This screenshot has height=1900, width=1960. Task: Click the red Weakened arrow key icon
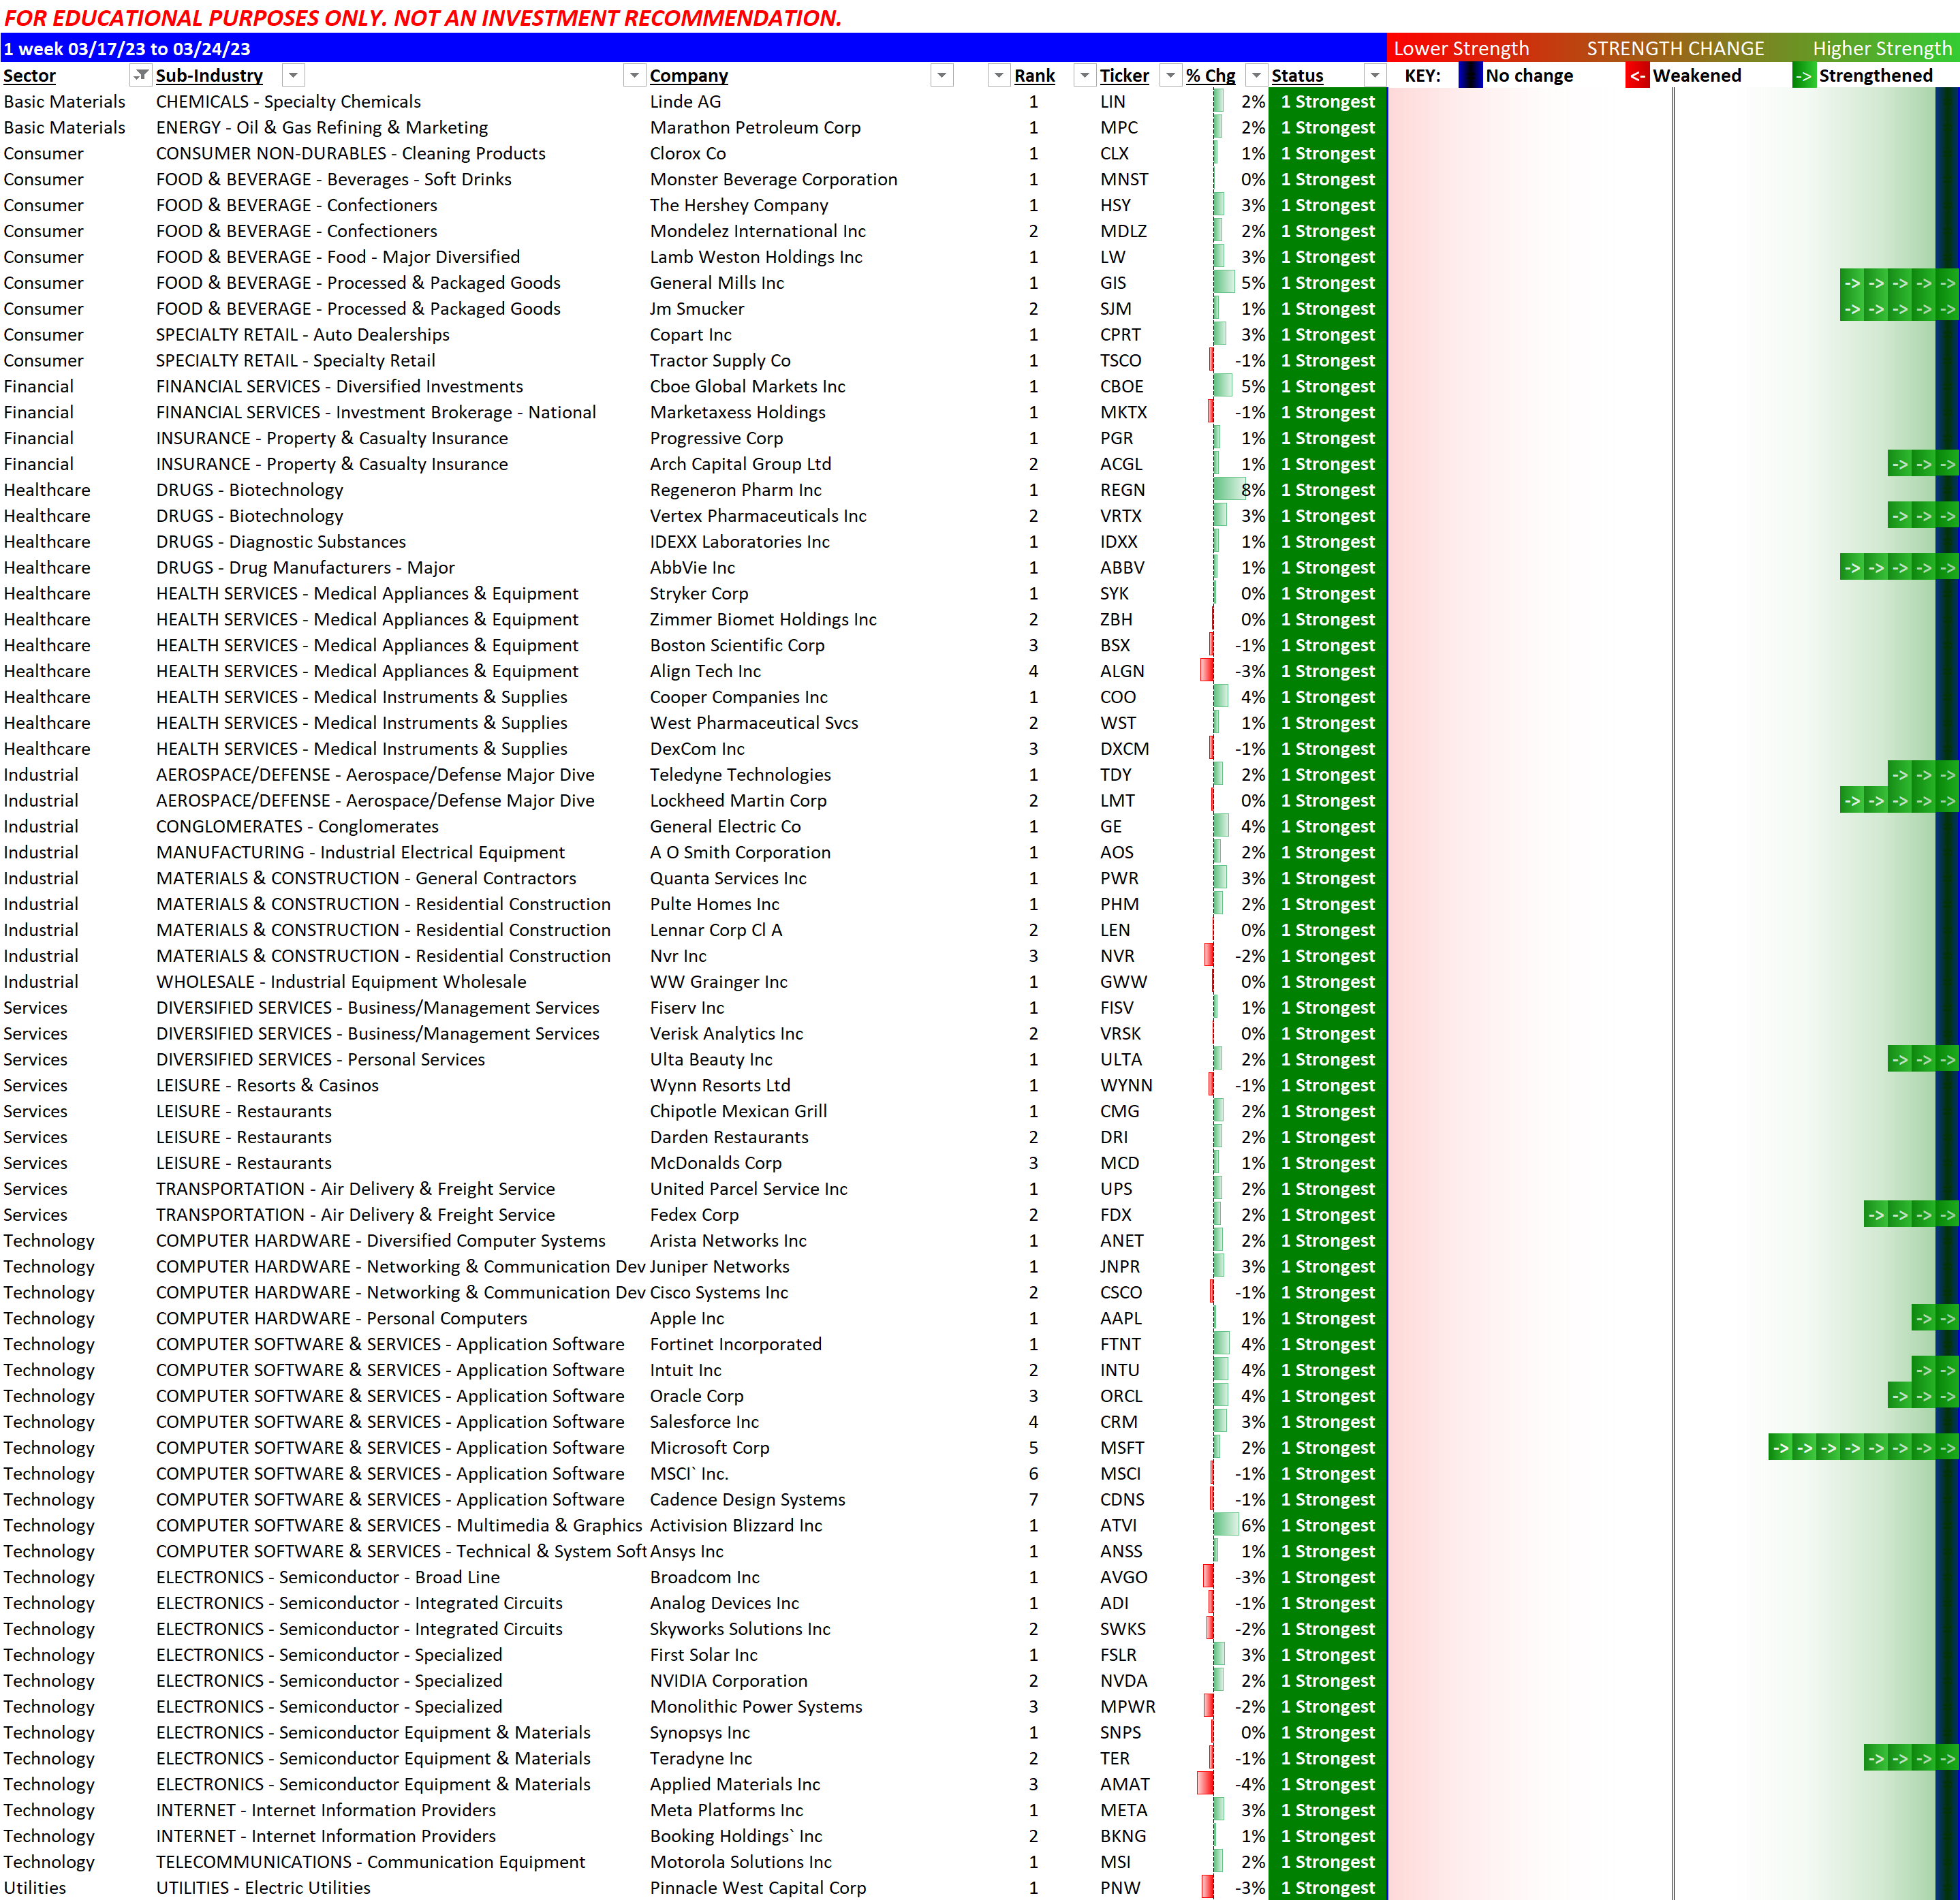point(1636,76)
